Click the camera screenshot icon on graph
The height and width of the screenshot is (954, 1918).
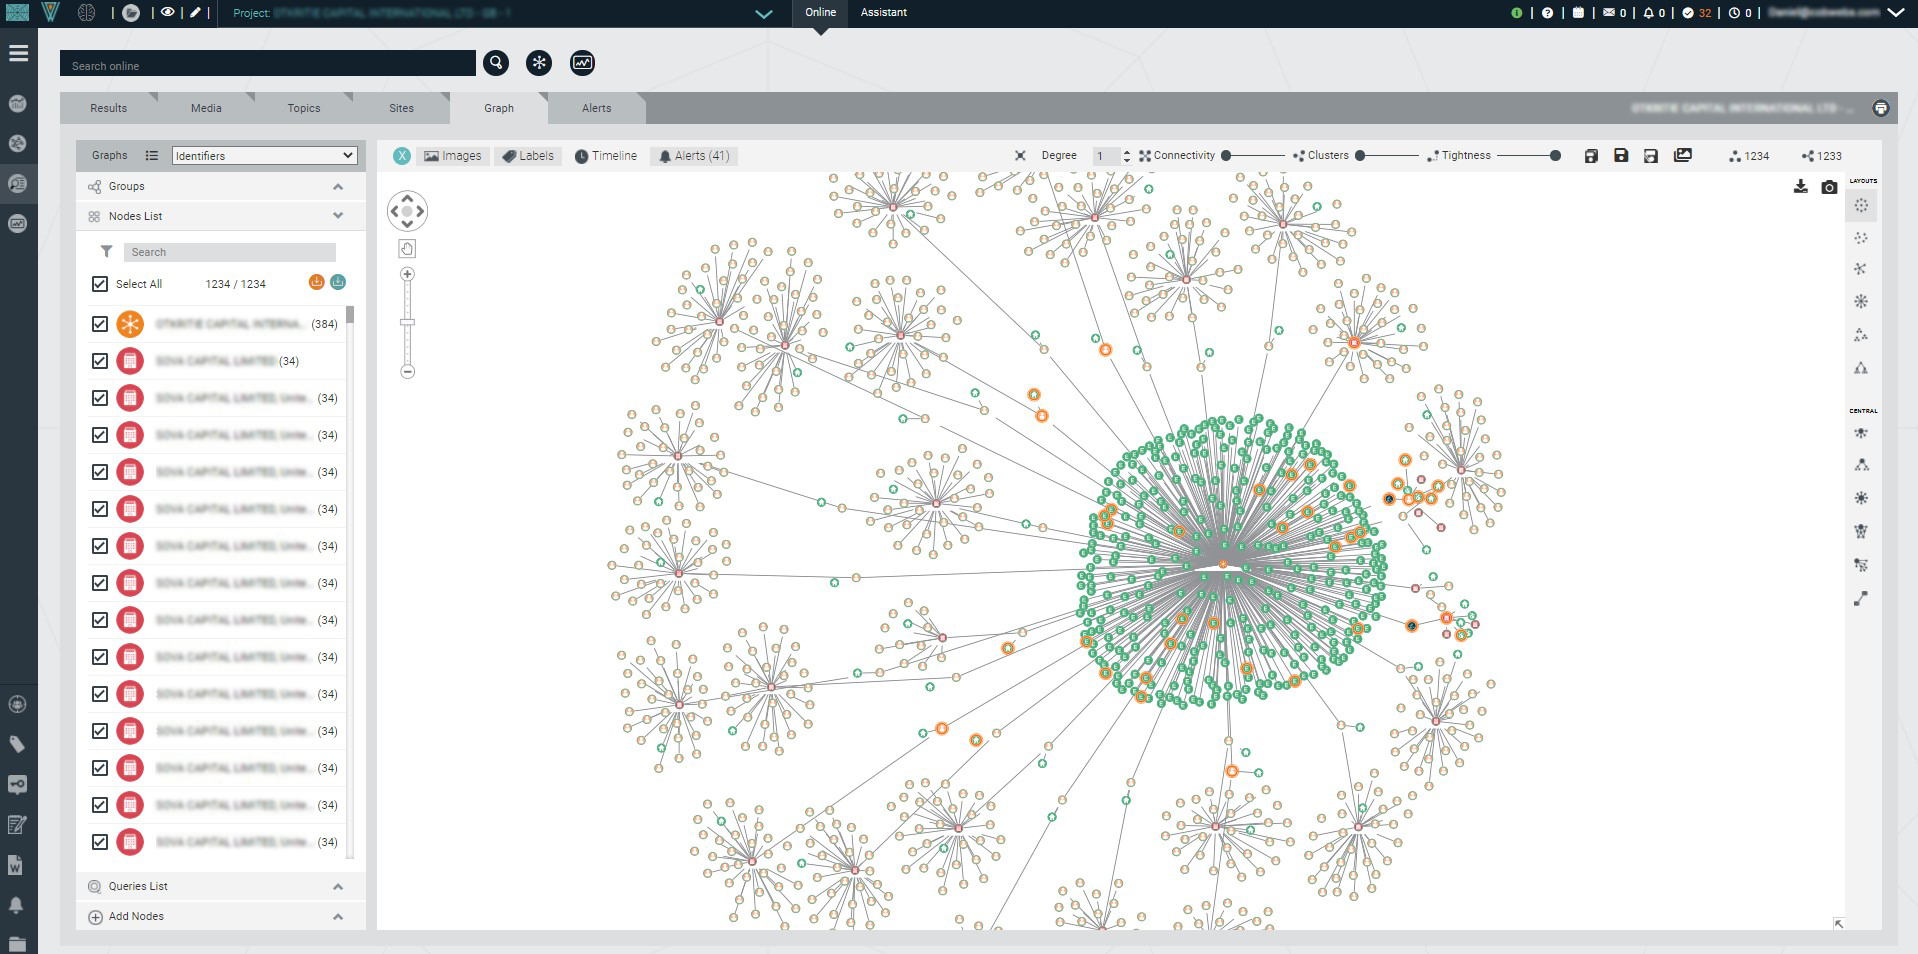pyautogui.click(x=1829, y=187)
